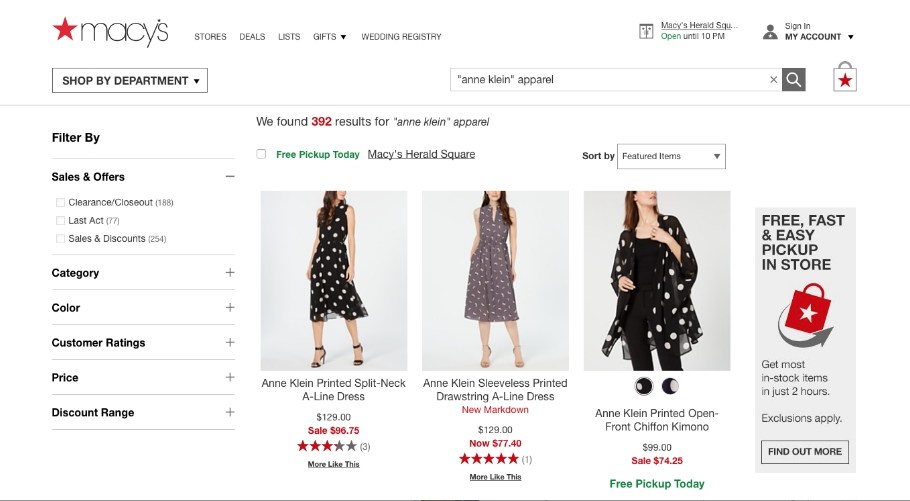Click the Sign In text
Screen dimensions: 910x501
(797, 26)
